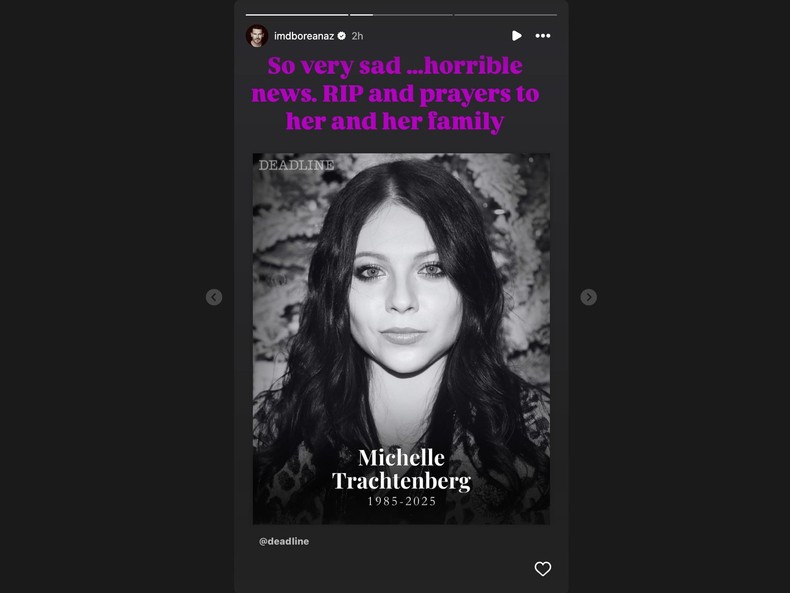Viewport: 790px width, 593px height.
Task: Click the 1985-2025 years text
Action: point(402,501)
